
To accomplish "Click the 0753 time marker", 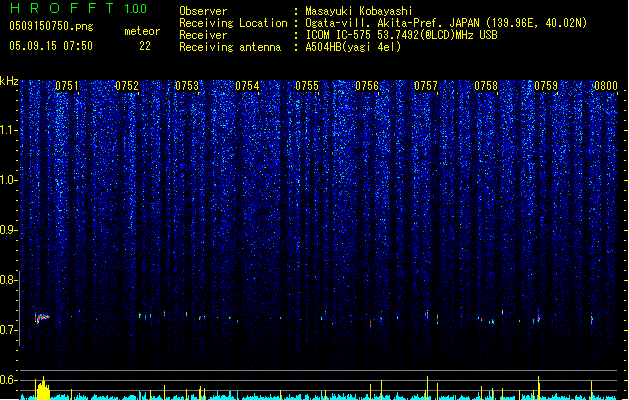I will [187, 86].
